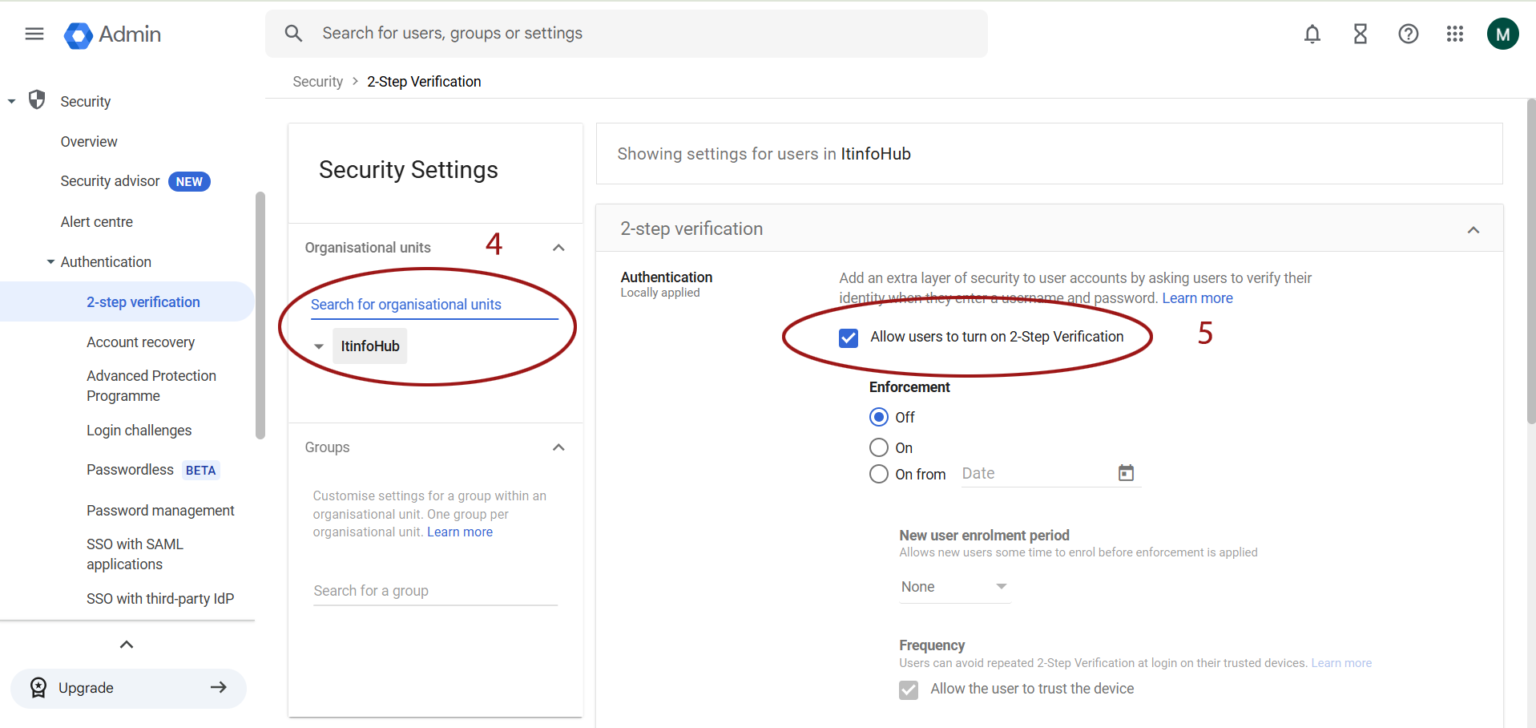
Task: Collapse the Organisational units section
Action: tap(558, 247)
